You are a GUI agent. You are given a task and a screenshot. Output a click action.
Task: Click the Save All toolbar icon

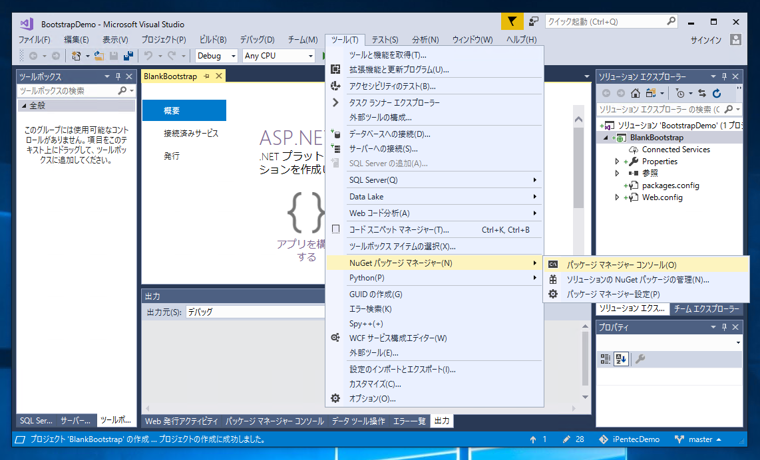coord(128,56)
